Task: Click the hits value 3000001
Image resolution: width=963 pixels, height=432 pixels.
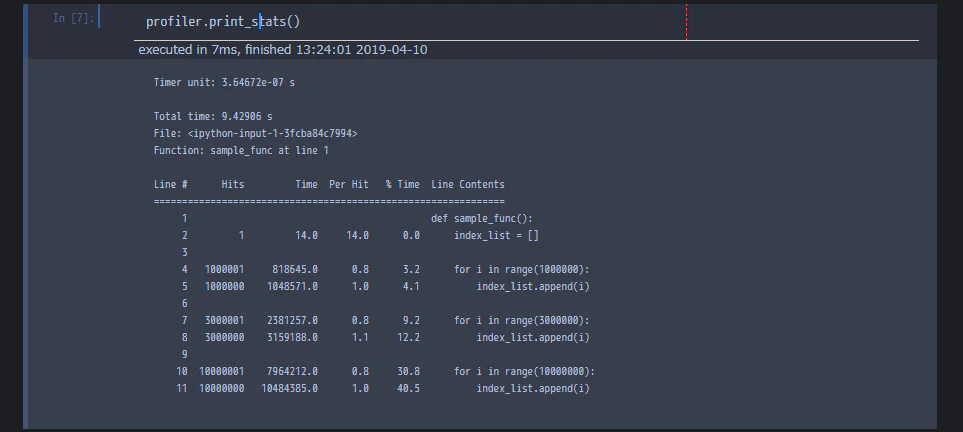Action: 225,321
